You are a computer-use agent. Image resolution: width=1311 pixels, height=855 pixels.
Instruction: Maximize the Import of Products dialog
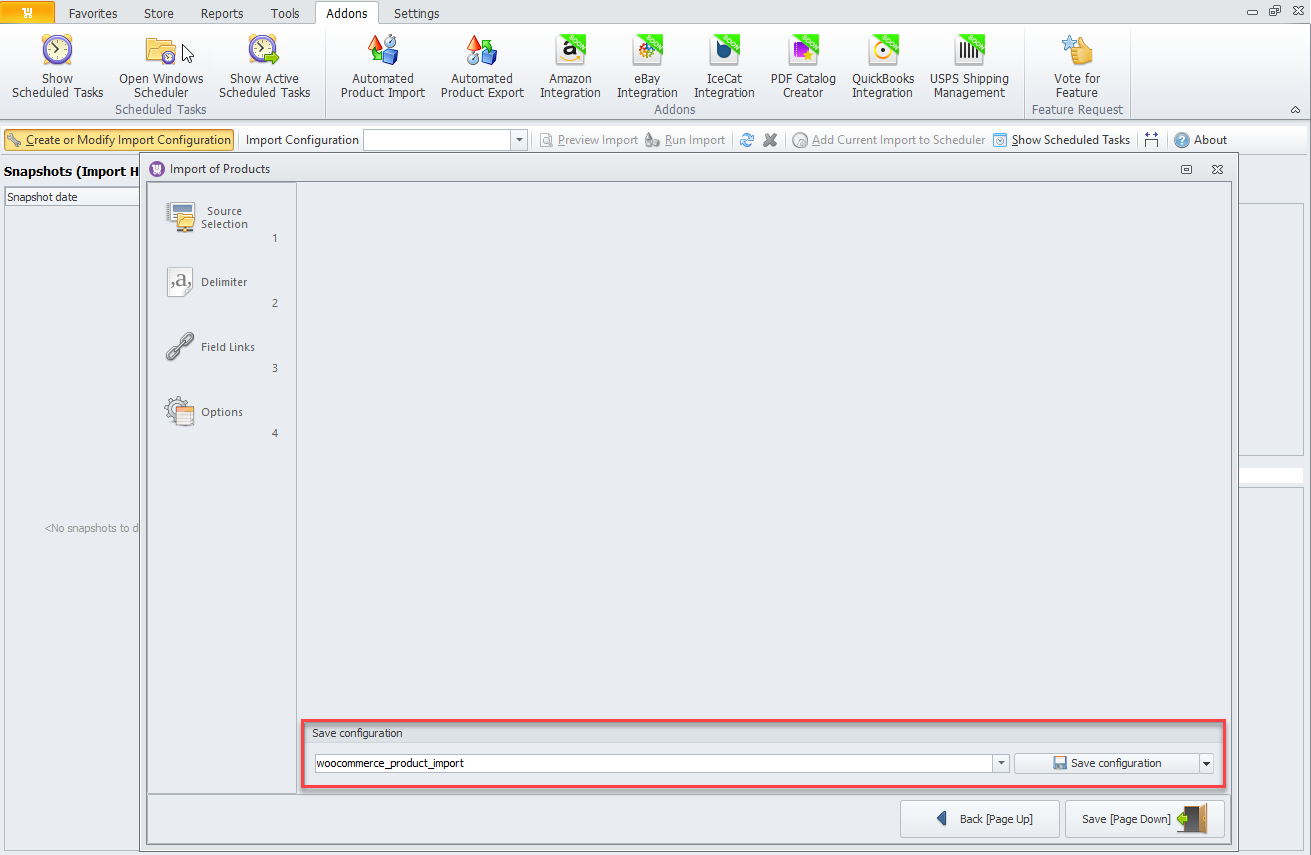pyautogui.click(x=1187, y=170)
